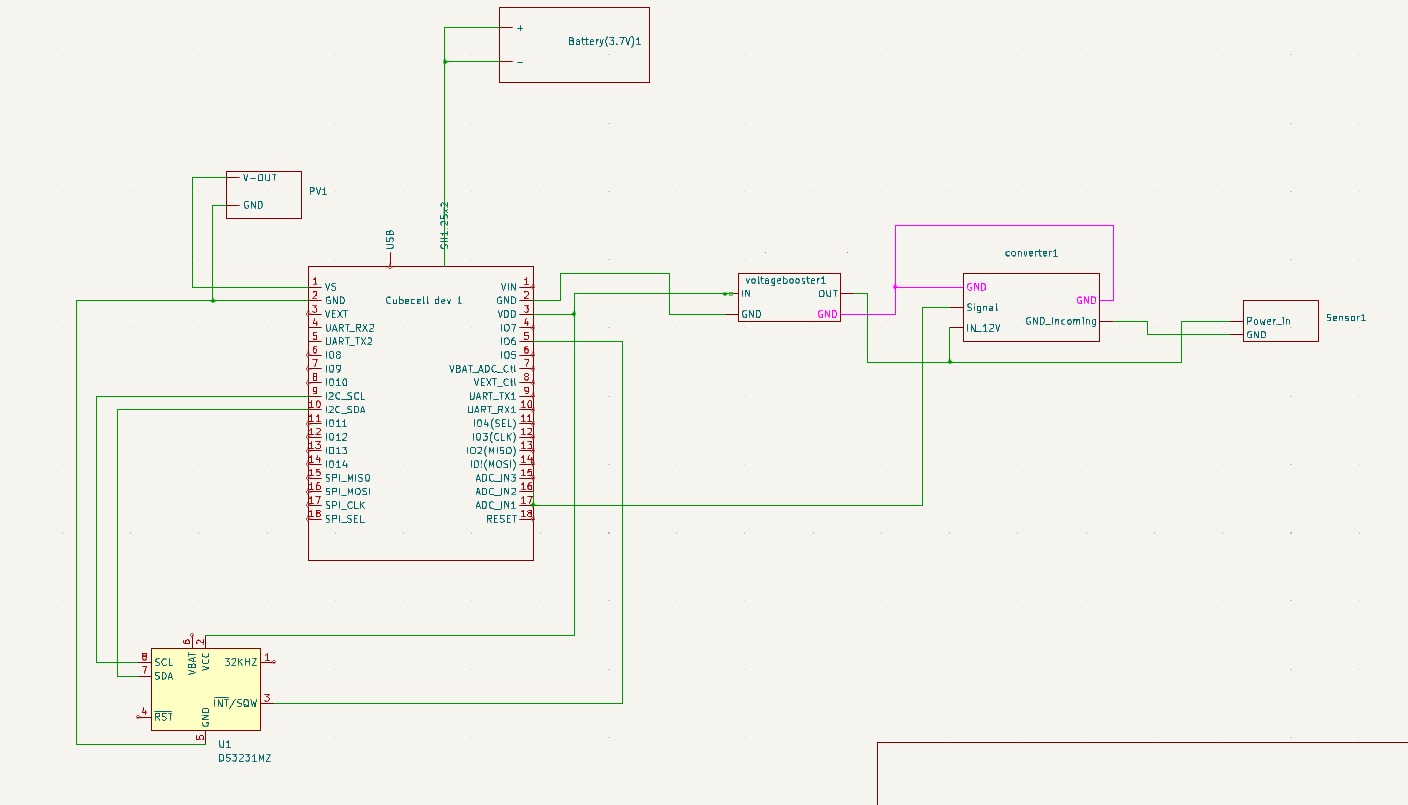Select the converter1 component label
Screen dimensions: 1408x805
[x=1031, y=254]
